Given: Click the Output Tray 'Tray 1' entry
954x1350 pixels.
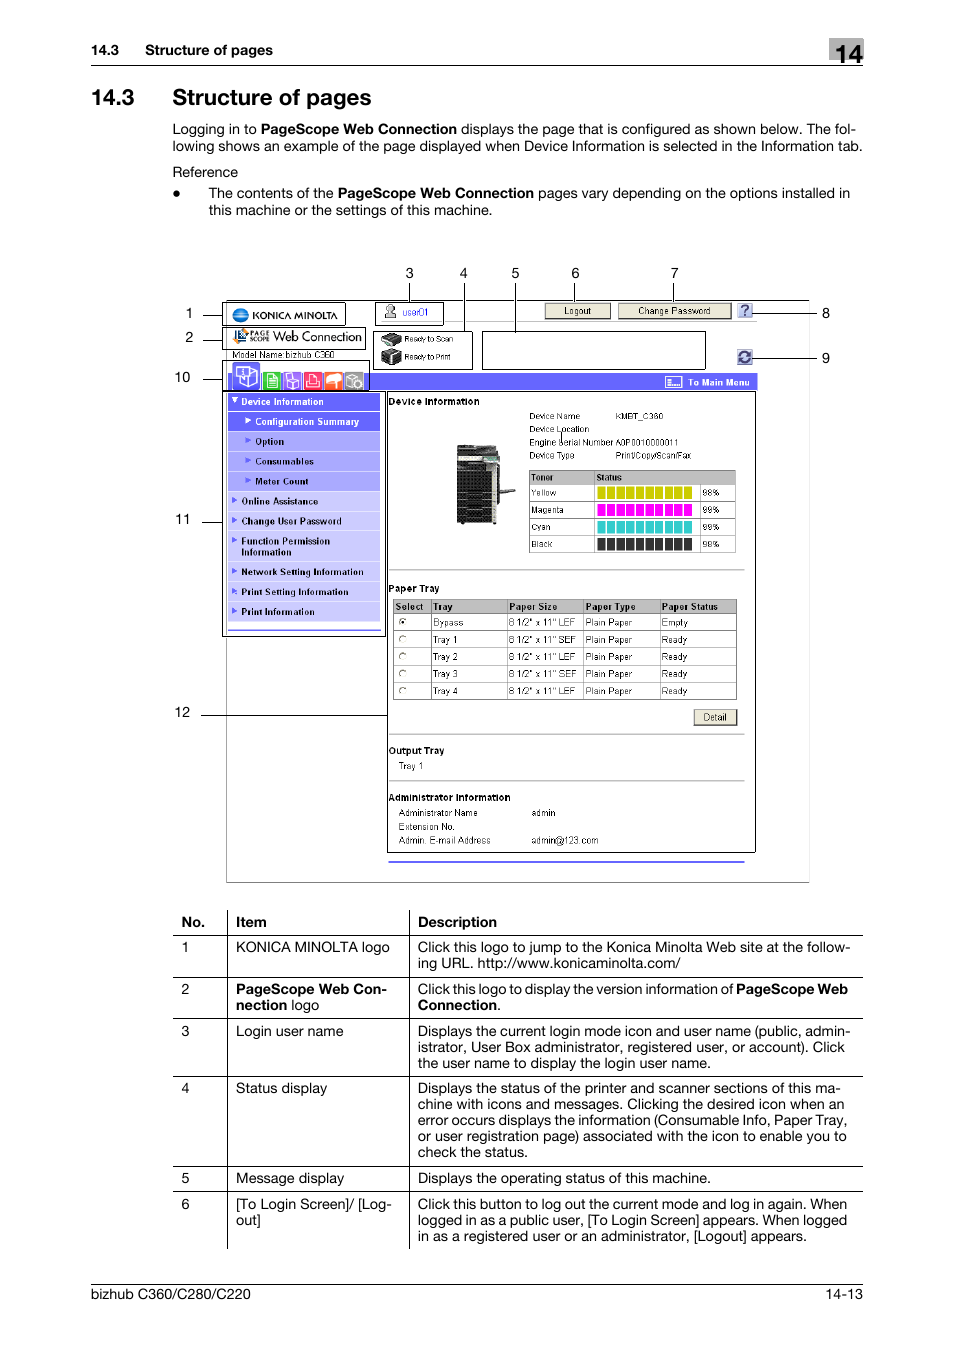Looking at the screenshot, I should pyautogui.click(x=411, y=767).
